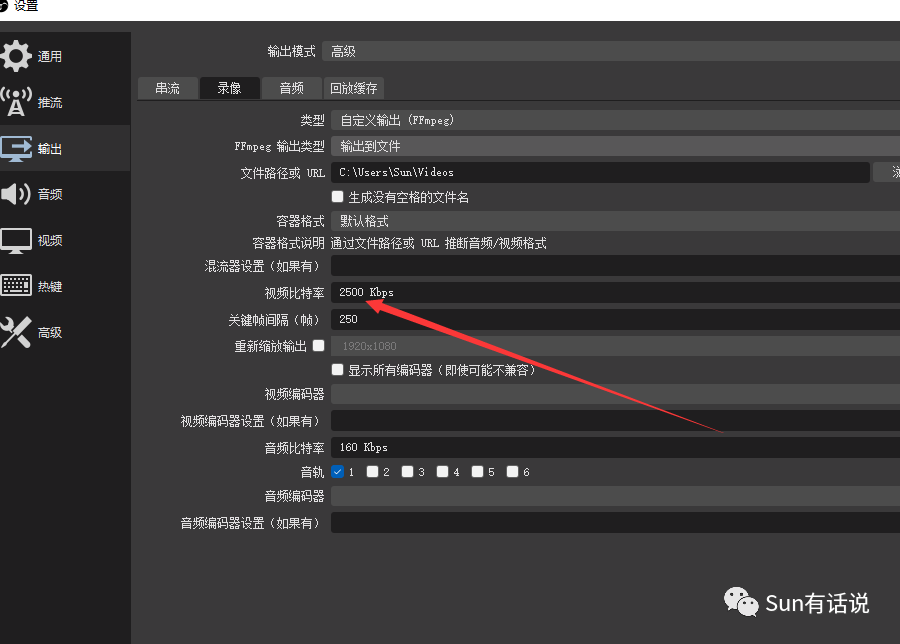
Task: Click the 关键帧间隔 250 field
Action: (x=615, y=319)
